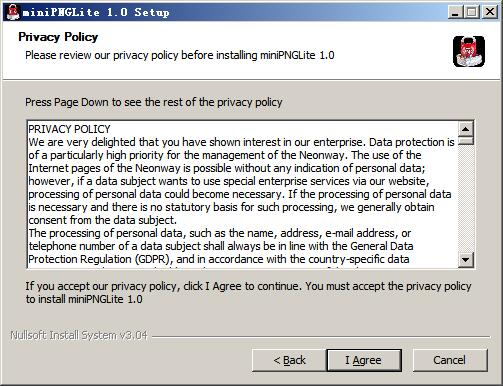This screenshot has width=503, height=386.
Task: Click the miniPNGLite logo in the header
Action: coord(469,52)
